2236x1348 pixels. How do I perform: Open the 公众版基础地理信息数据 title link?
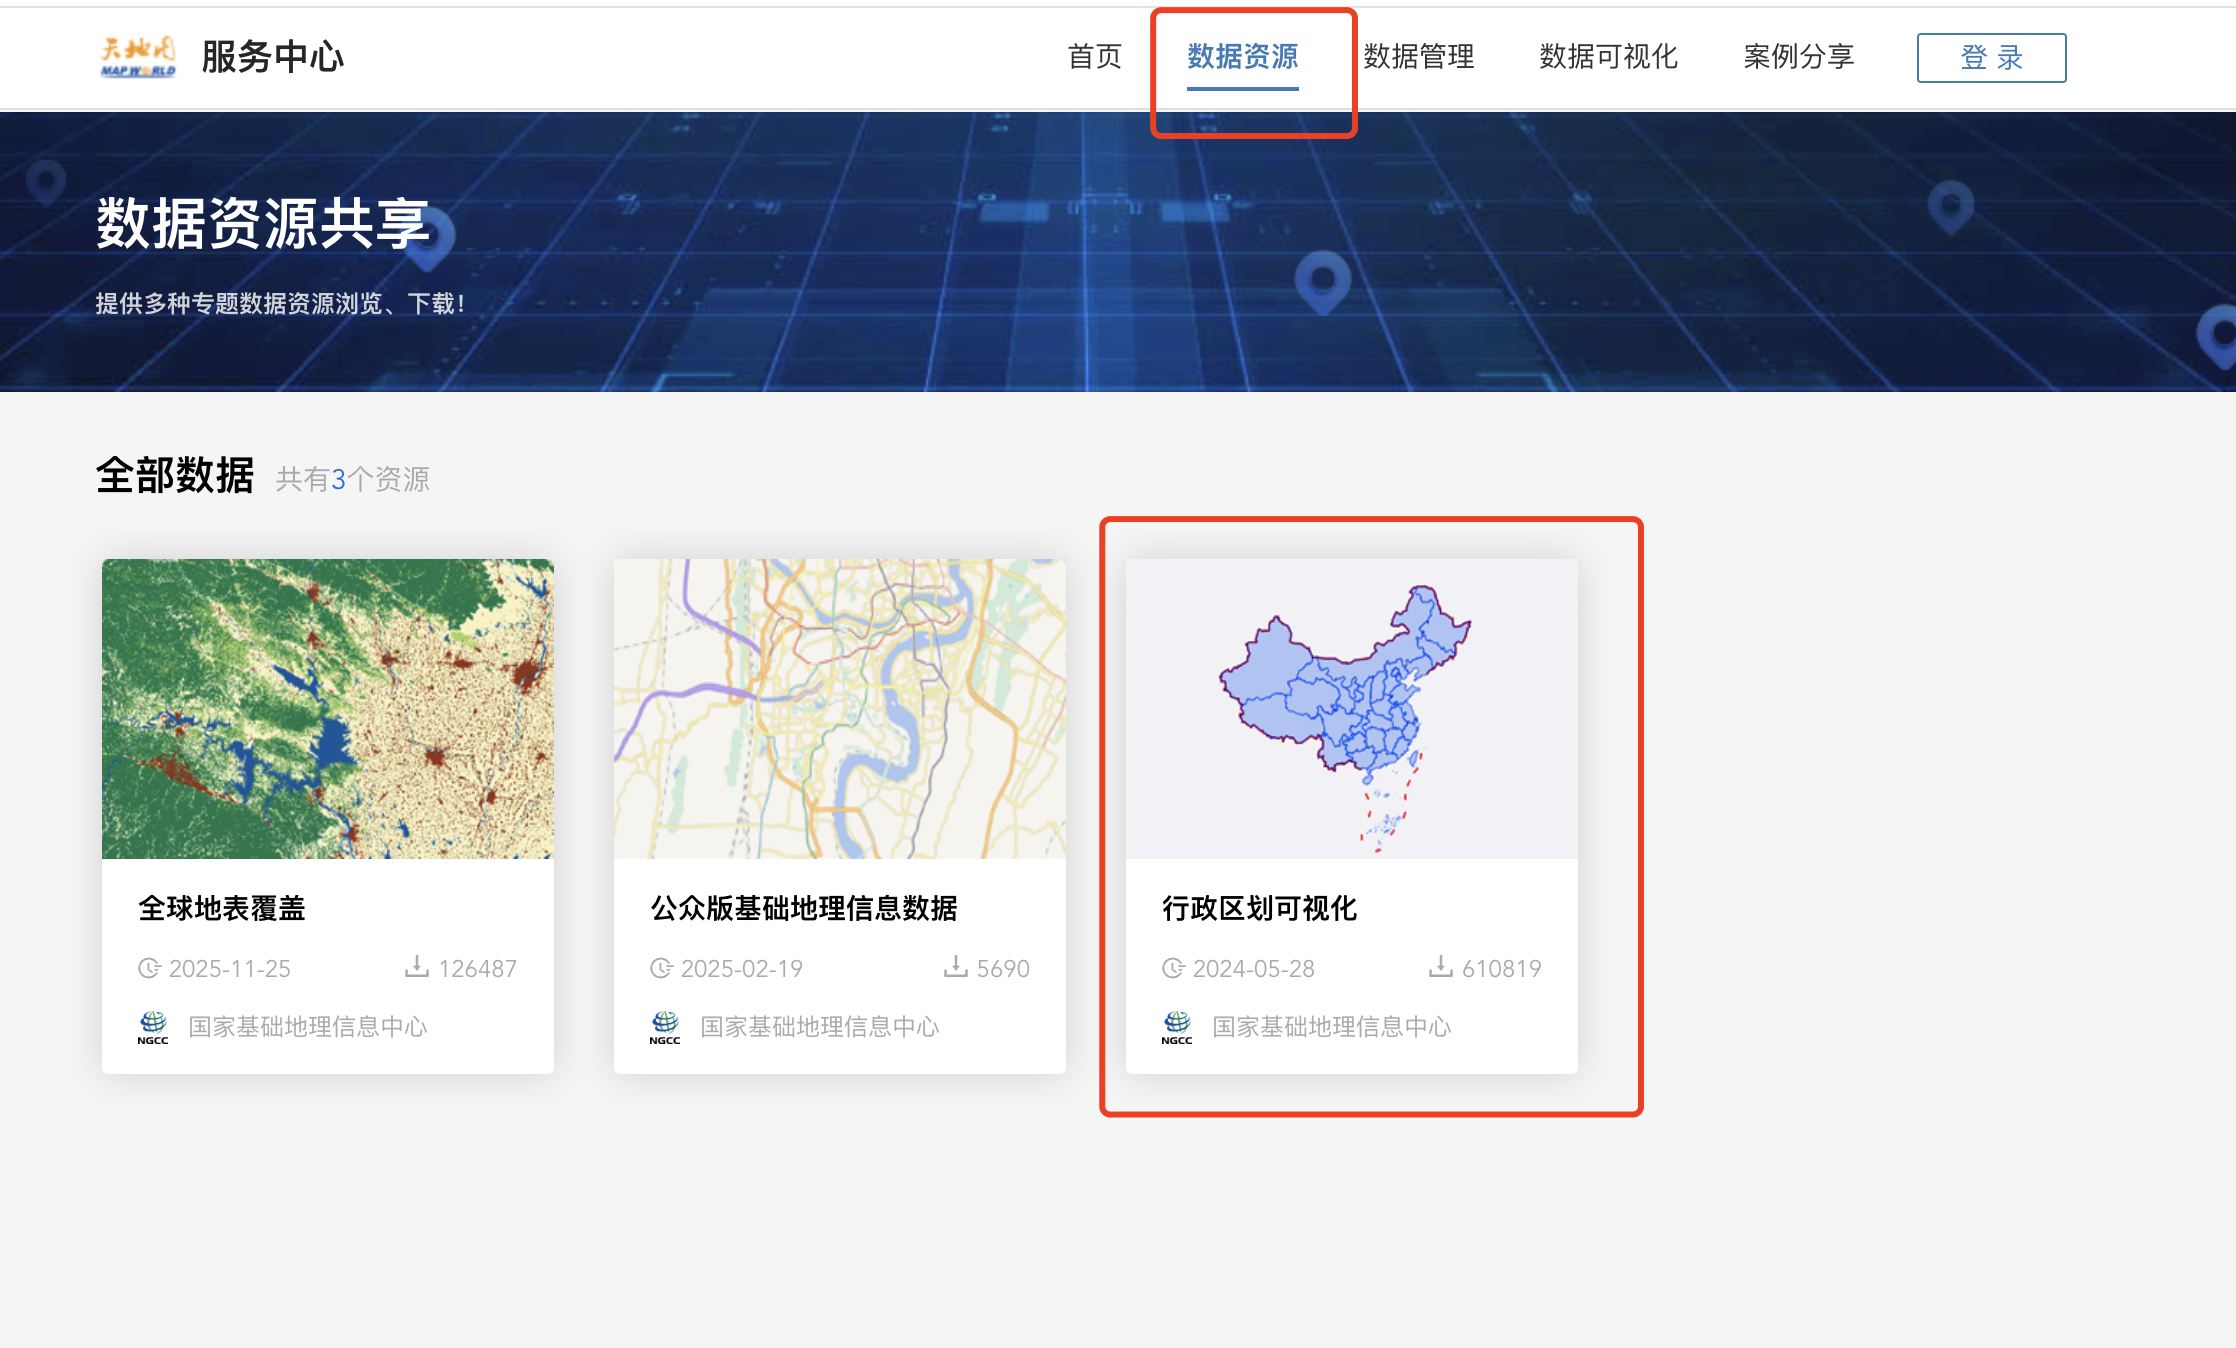[804, 908]
